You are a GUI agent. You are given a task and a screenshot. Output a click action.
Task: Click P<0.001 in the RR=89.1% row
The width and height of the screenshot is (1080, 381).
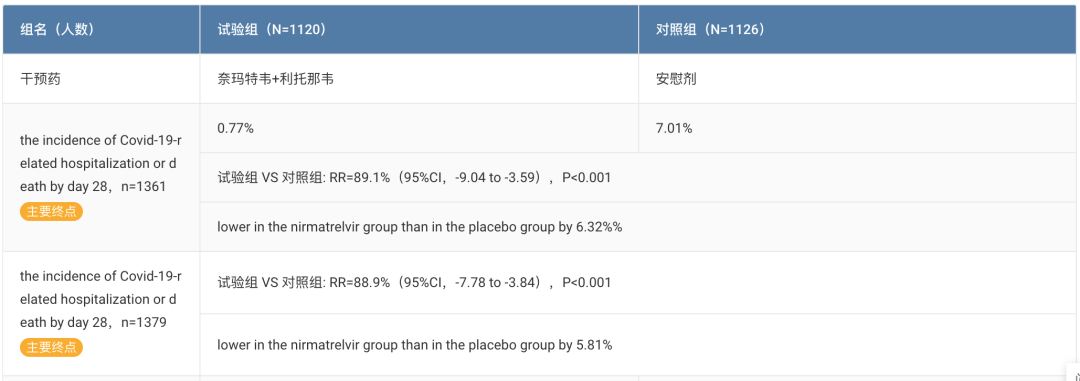(587, 178)
